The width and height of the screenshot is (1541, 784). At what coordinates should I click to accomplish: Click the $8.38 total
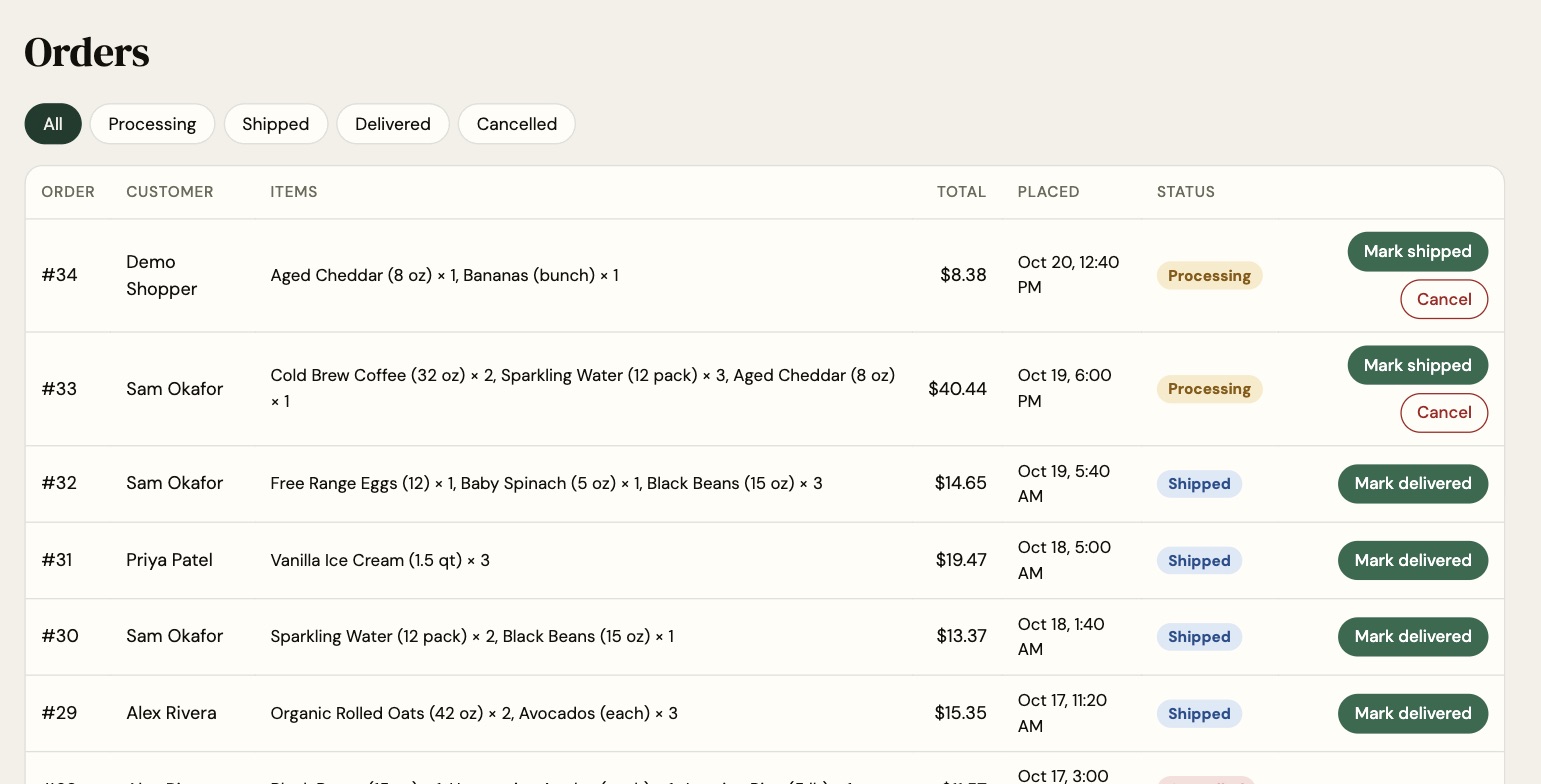click(963, 275)
